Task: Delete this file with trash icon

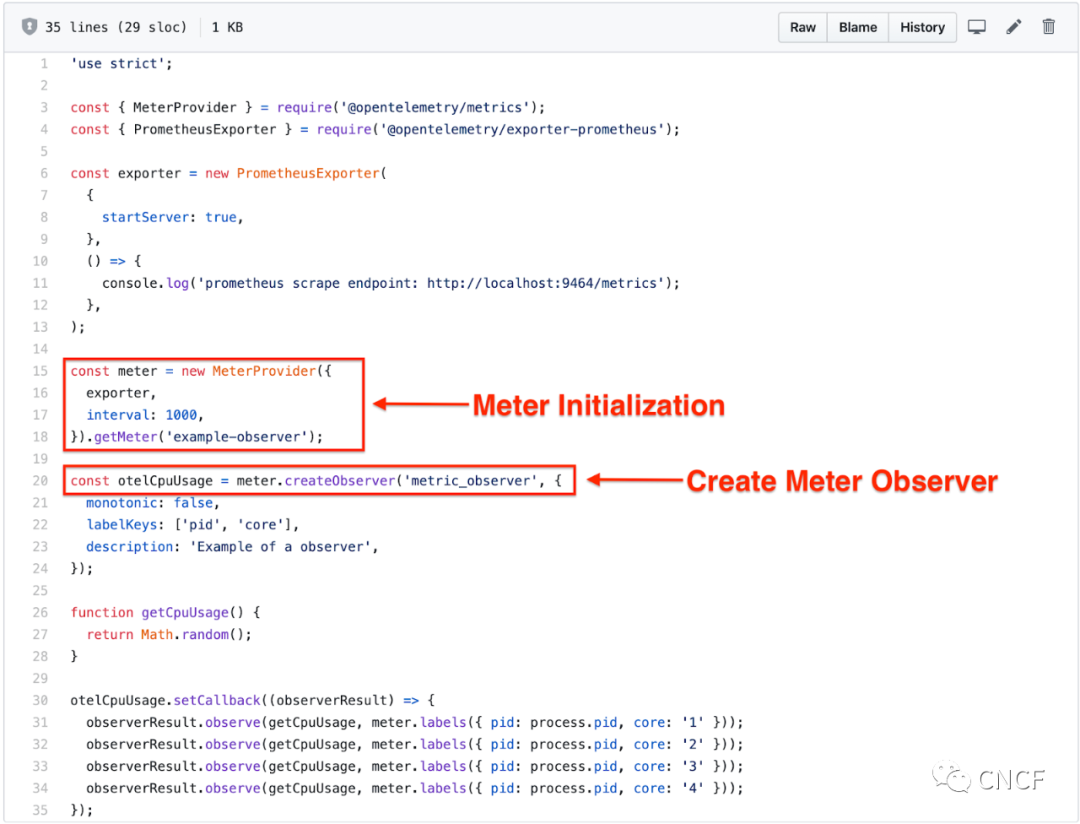Action: coord(1048,27)
